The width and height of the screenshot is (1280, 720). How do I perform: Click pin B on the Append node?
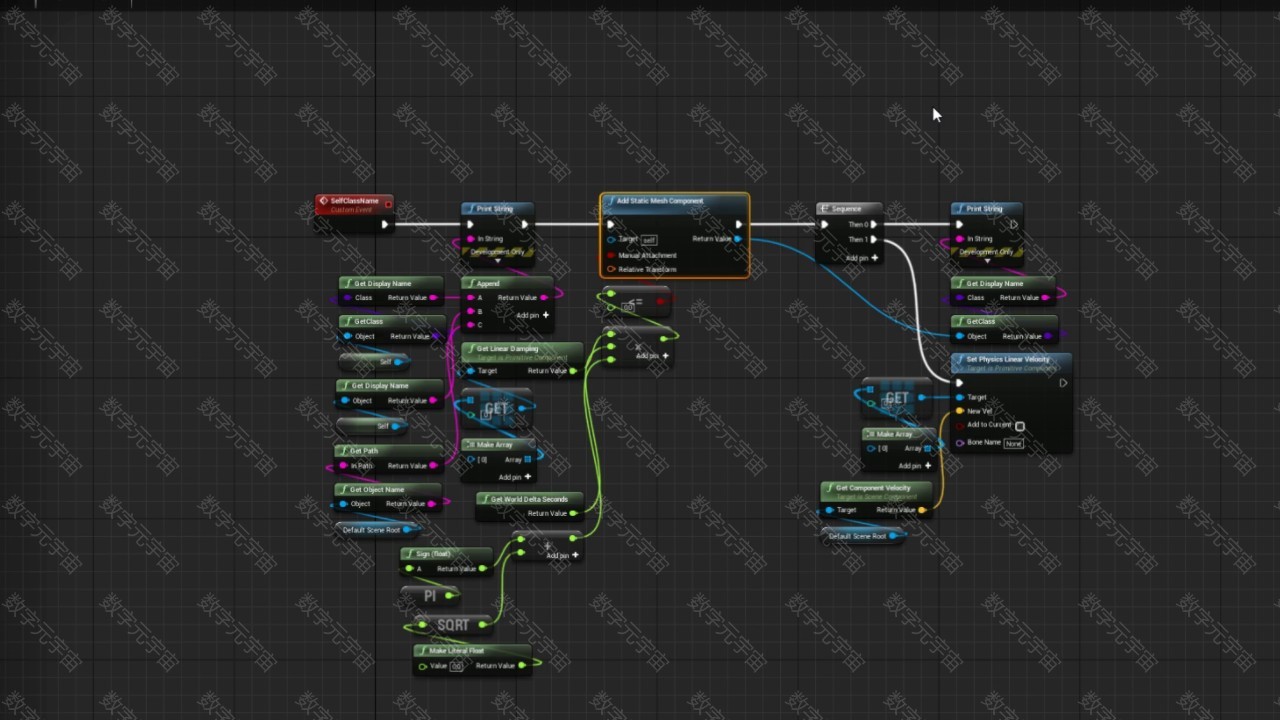tap(470, 311)
